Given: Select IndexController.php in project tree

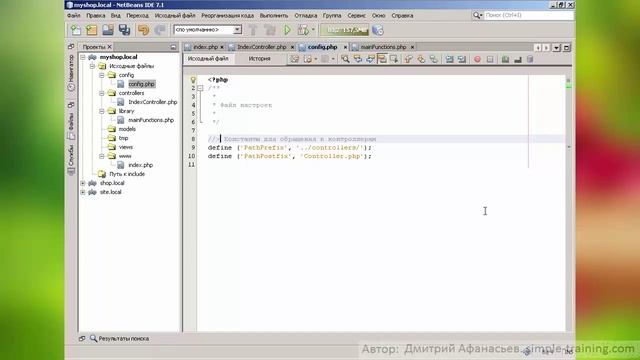Looking at the screenshot, I should [153, 102].
